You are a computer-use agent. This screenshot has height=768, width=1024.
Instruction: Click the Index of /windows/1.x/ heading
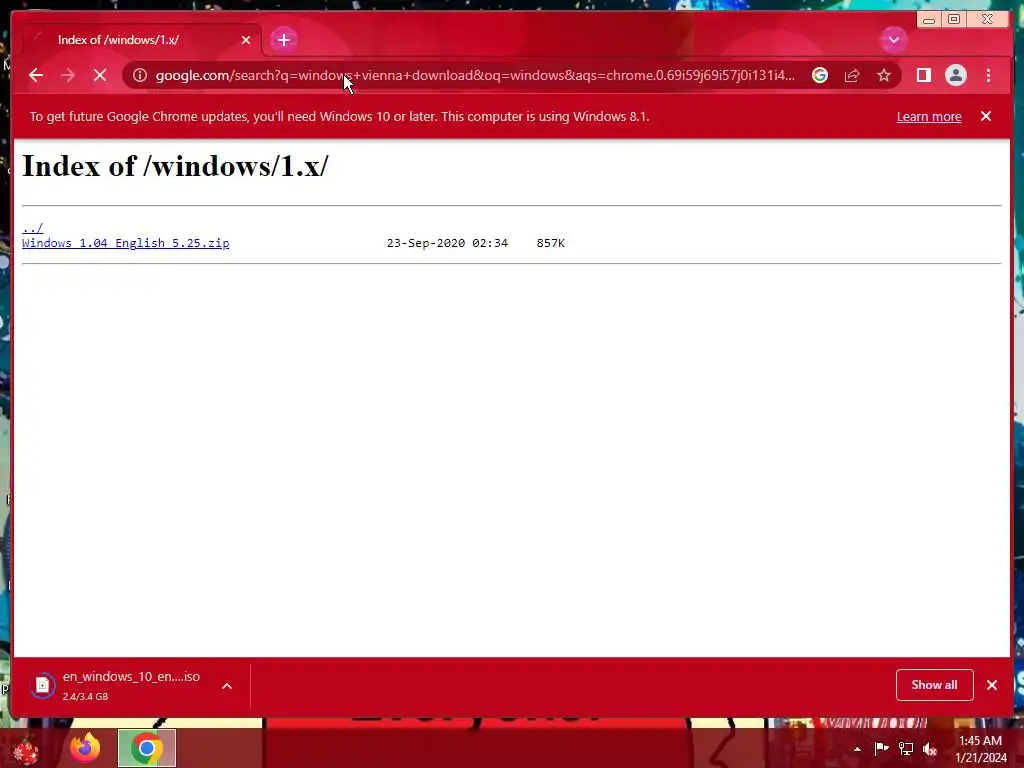175,166
